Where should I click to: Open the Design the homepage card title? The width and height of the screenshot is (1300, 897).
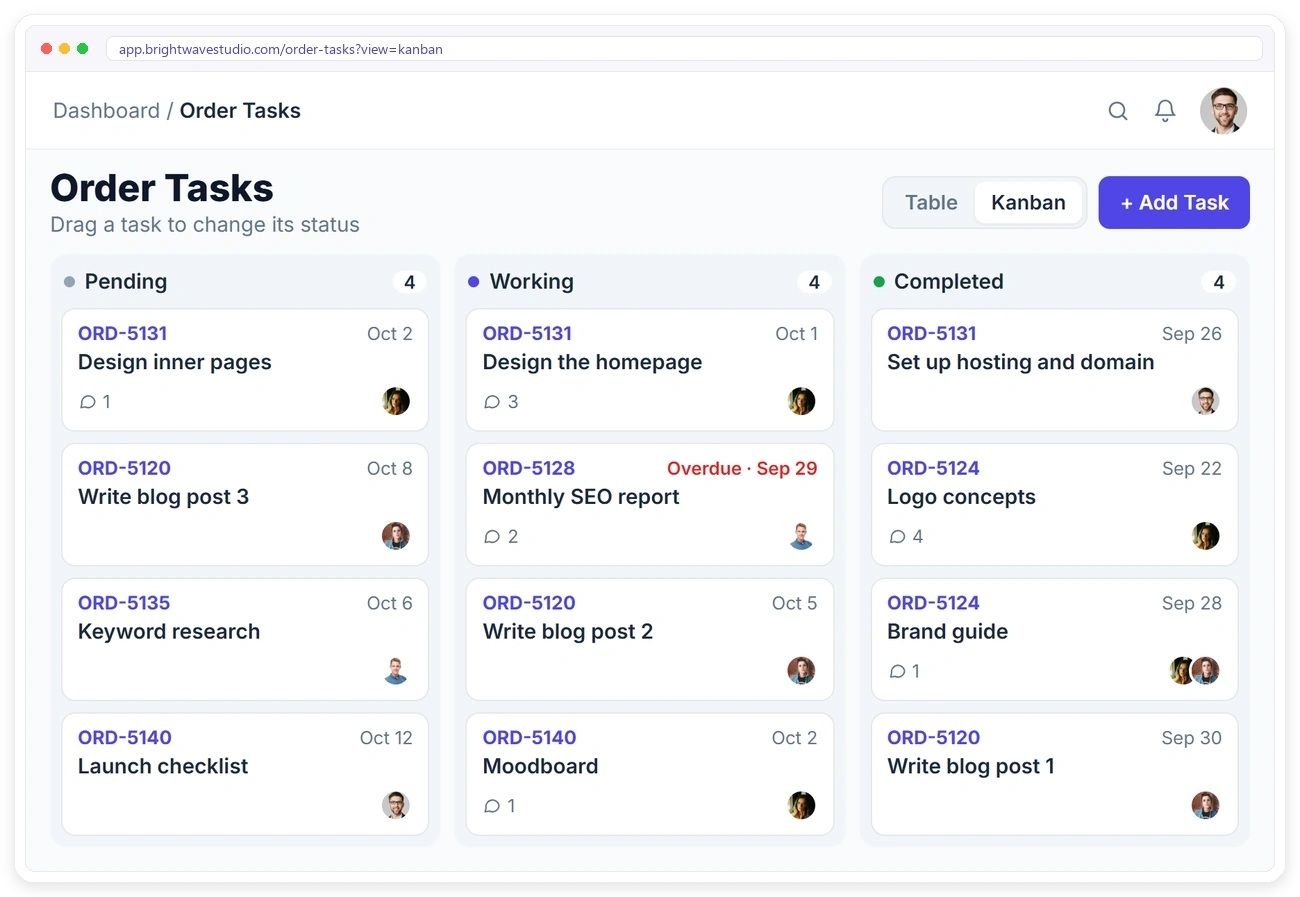pyautogui.click(x=593, y=362)
